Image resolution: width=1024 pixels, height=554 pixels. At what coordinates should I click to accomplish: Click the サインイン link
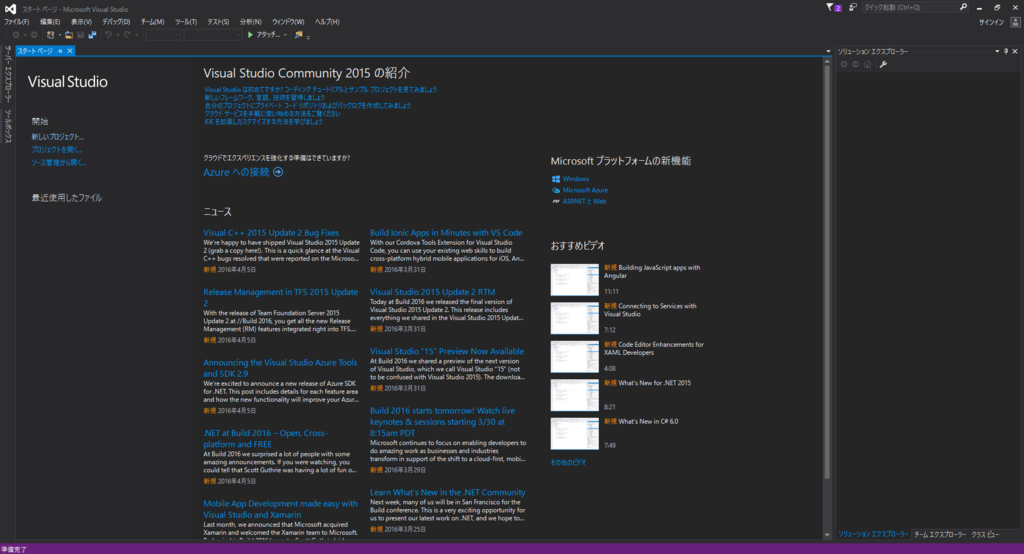pyautogui.click(x=991, y=22)
